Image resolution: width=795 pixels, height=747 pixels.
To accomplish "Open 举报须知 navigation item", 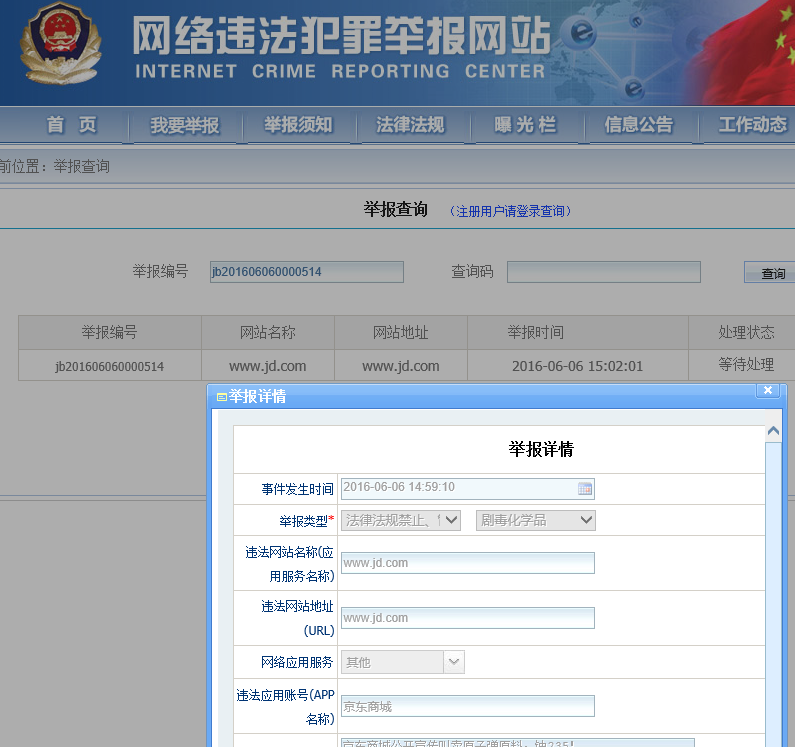I will click(298, 125).
